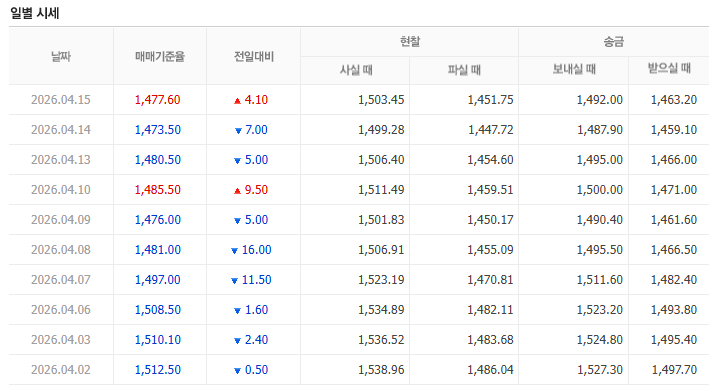Click the date 2026.04.09
The image size is (719, 389).
point(61,220)
